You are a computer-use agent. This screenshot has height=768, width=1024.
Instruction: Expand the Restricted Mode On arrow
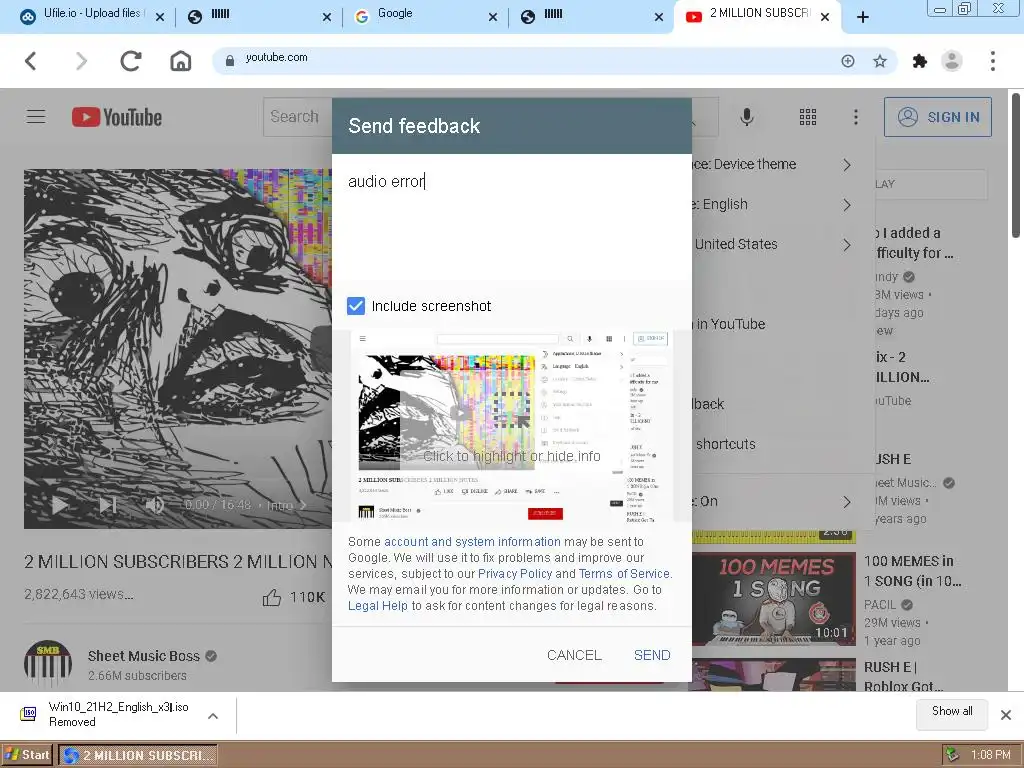846,502
